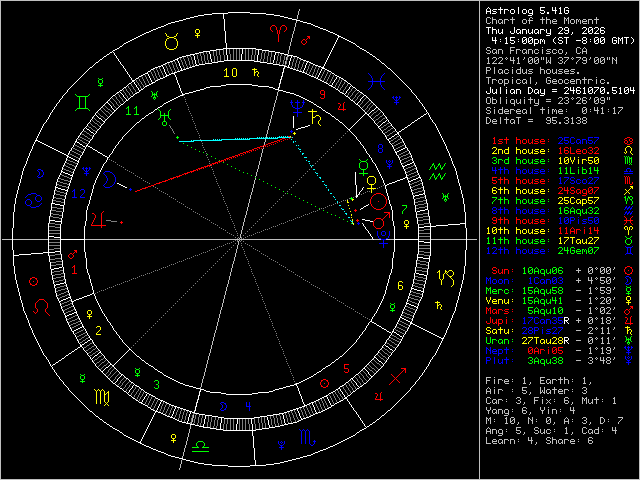Click the Moon glyph beside the Moon list row
Image resolution: width=640 pixels, height=480 pixels.
pos(629,281)
